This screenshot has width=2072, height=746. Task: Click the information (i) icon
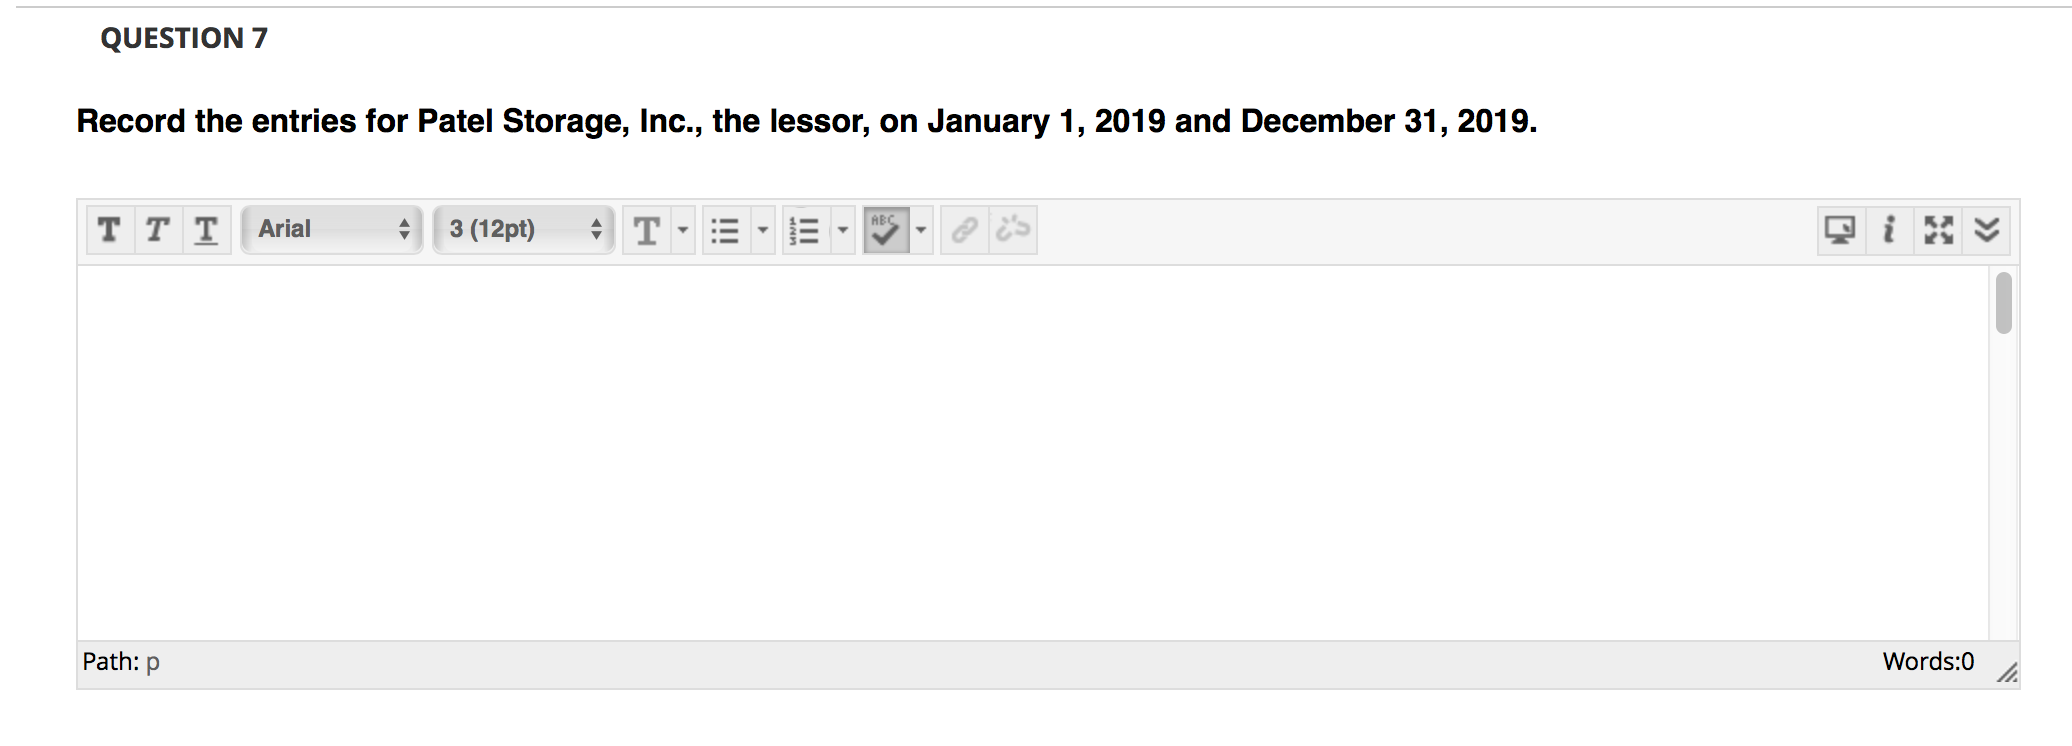(x=1888, y=229)
